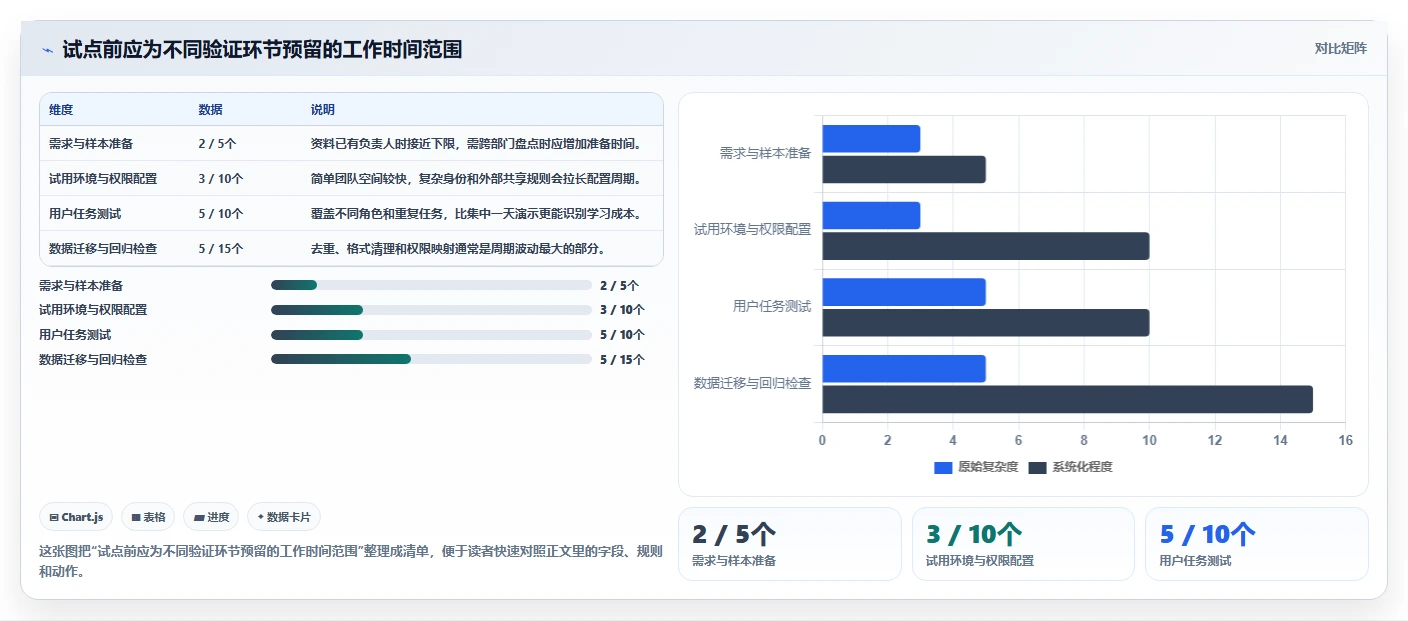Click the panel title 试点前应为不同验证环节预留的工作时间范围
1408x621 pixels.
point(262,50)
